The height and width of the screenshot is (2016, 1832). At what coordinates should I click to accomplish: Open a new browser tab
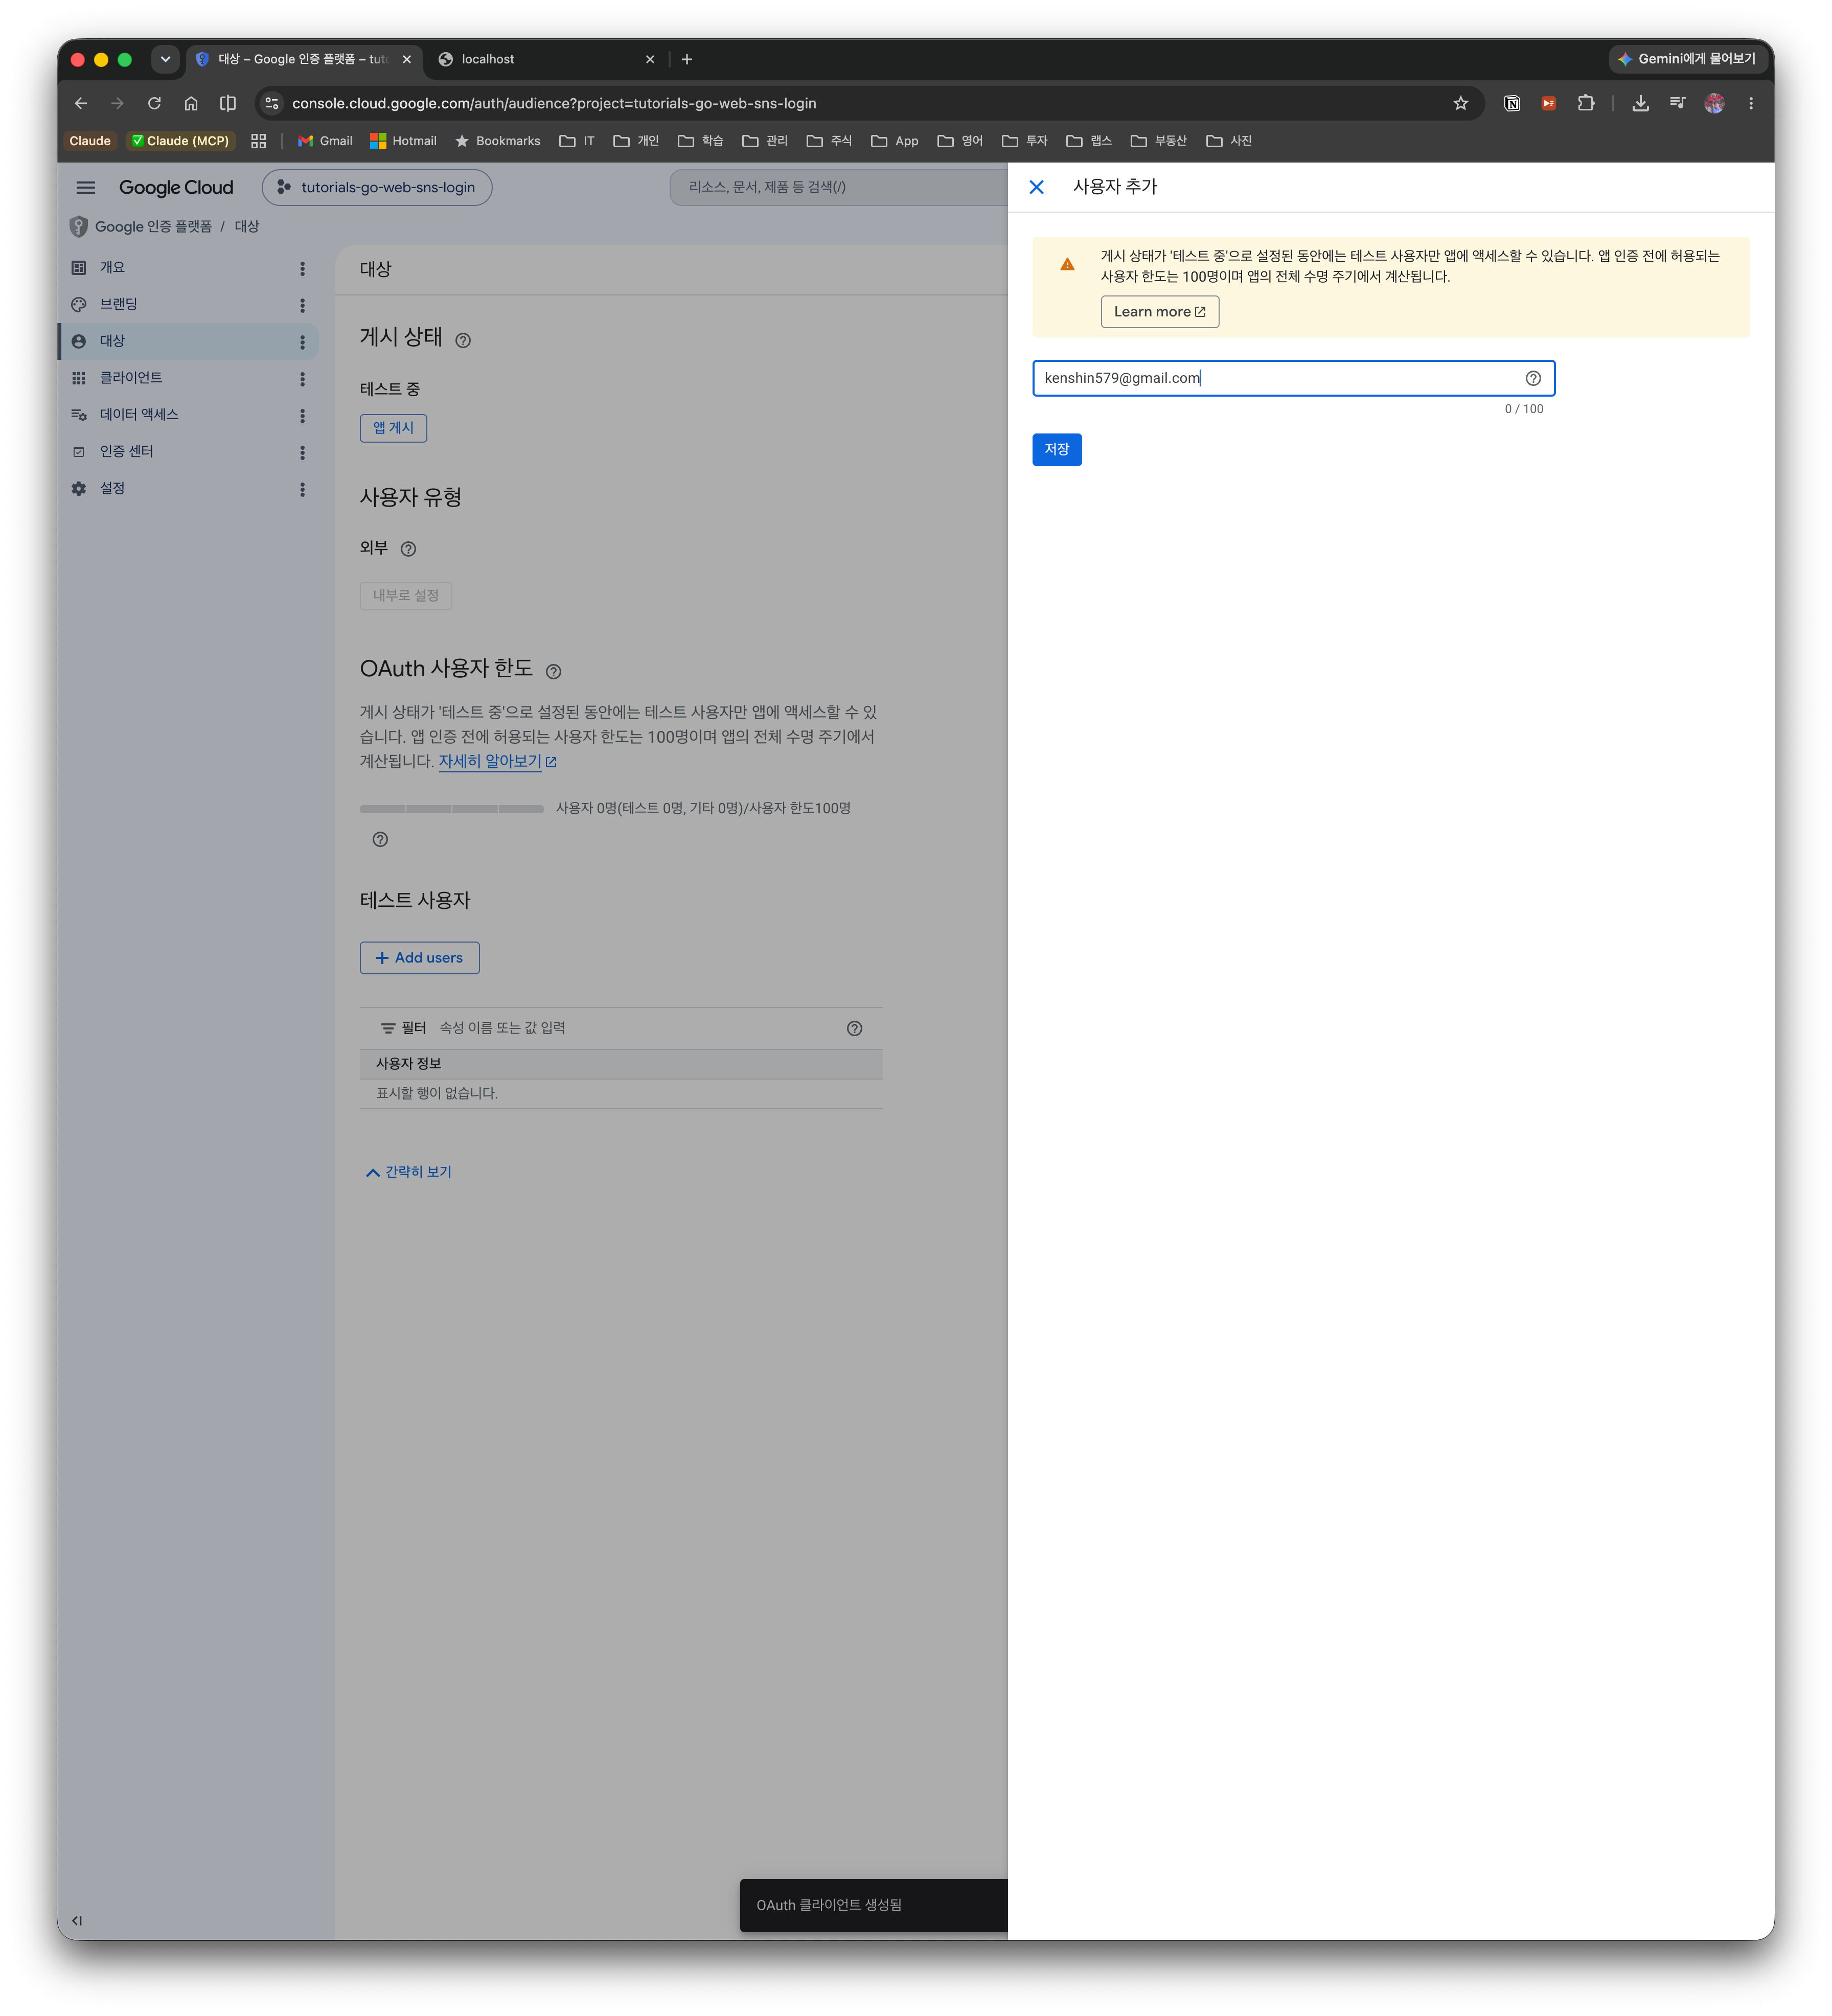(x=687, y=59)
